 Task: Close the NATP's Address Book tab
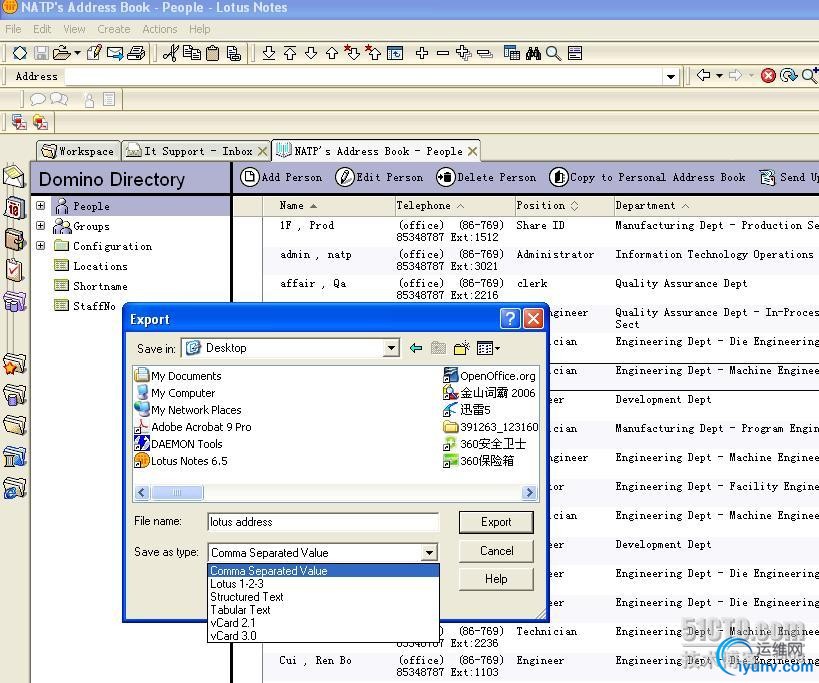[x=473, y=151]
